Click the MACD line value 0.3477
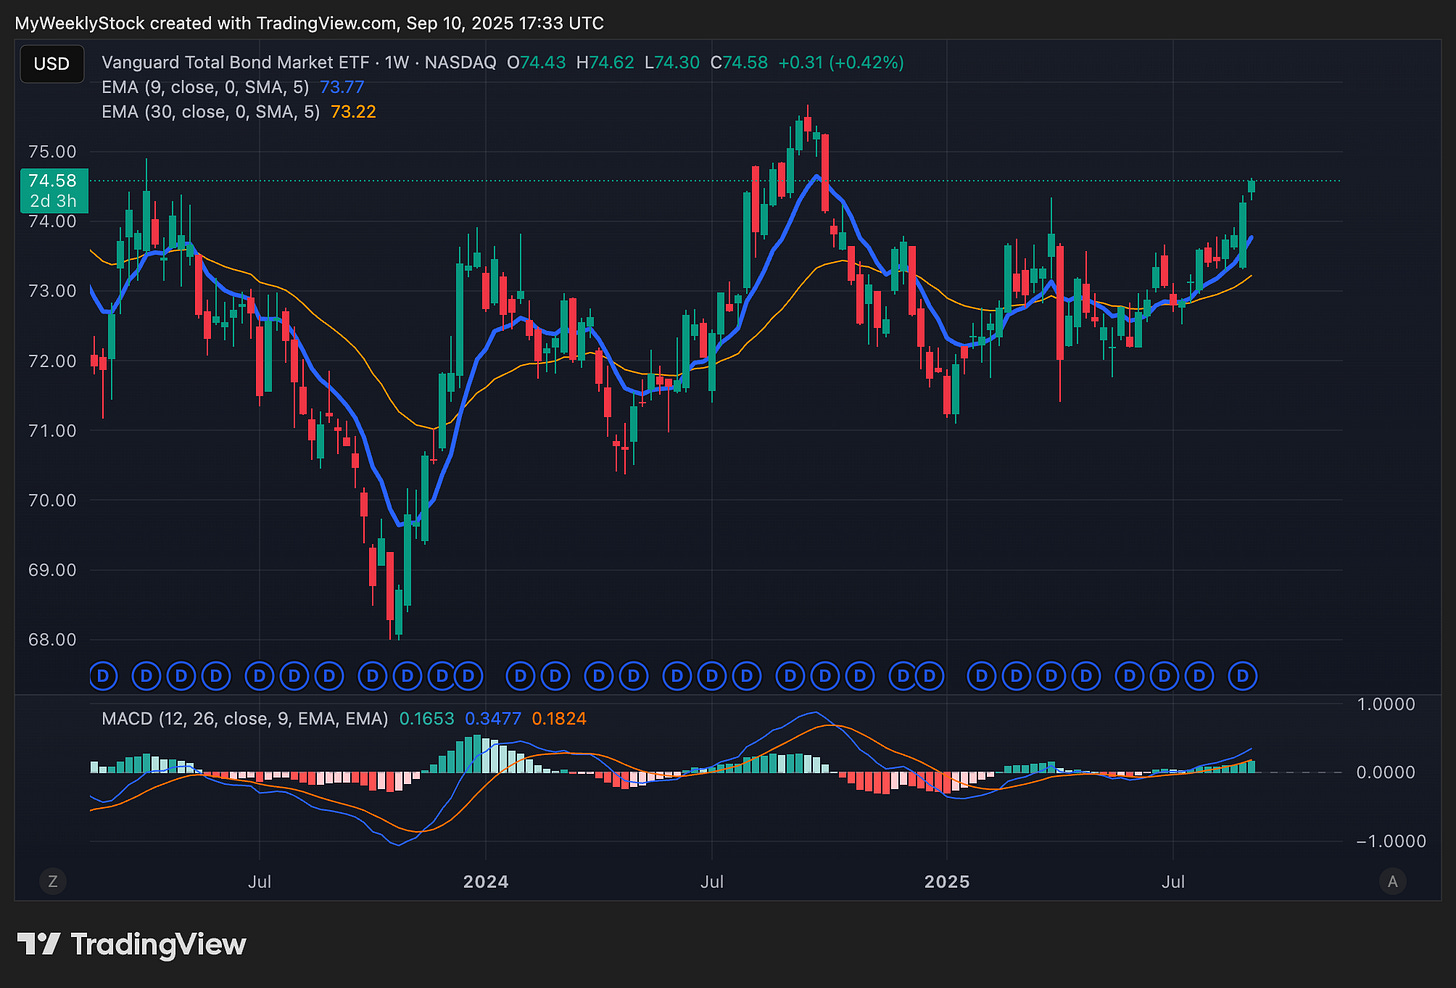The height and width of the screenshot is (988, 1456). 493,718
